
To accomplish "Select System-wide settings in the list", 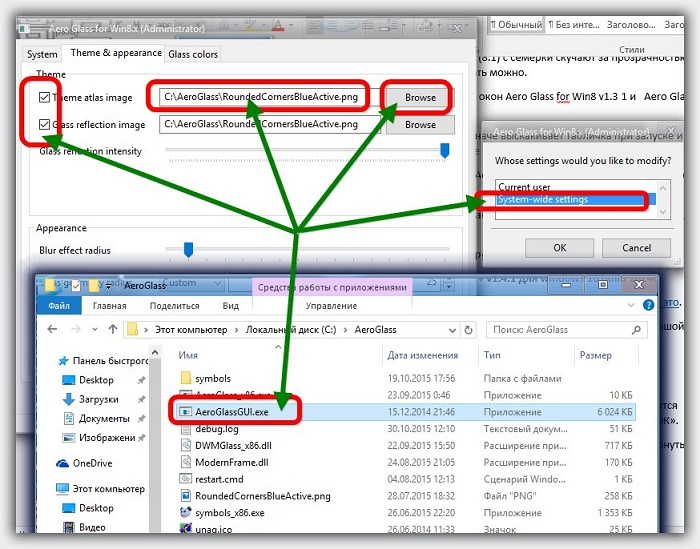I will pos(576,200).
